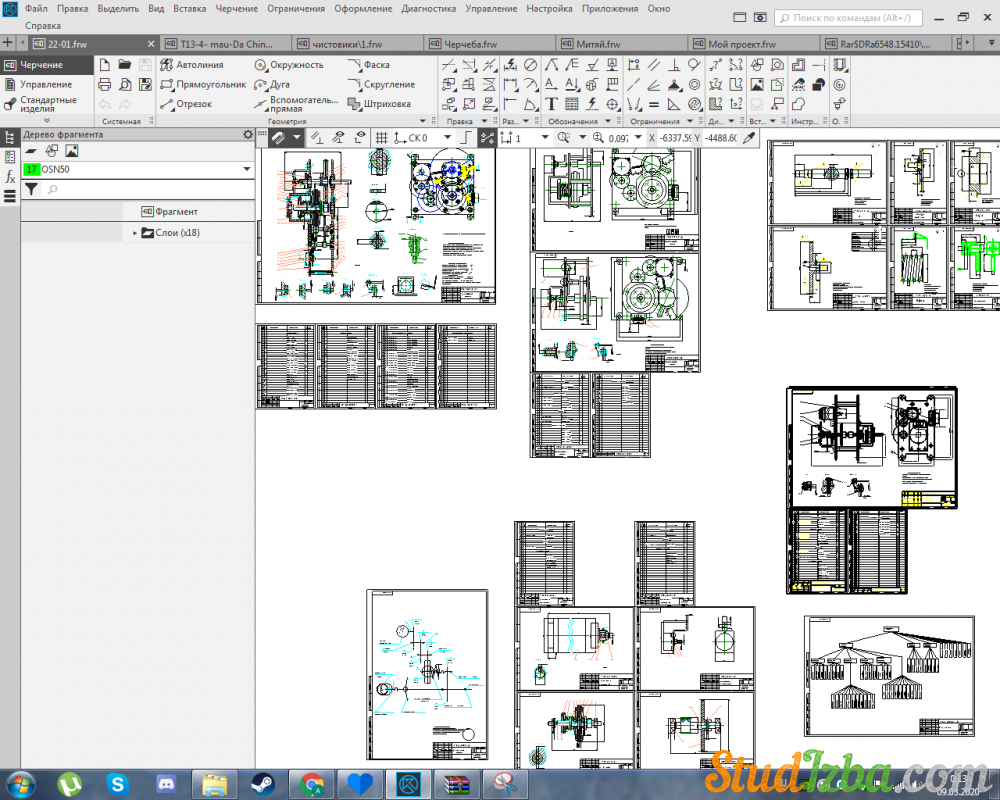Open the Оформление menu
Image resolution: width=1000 pixels, height=800 pixels.
[x=363, y=8]
